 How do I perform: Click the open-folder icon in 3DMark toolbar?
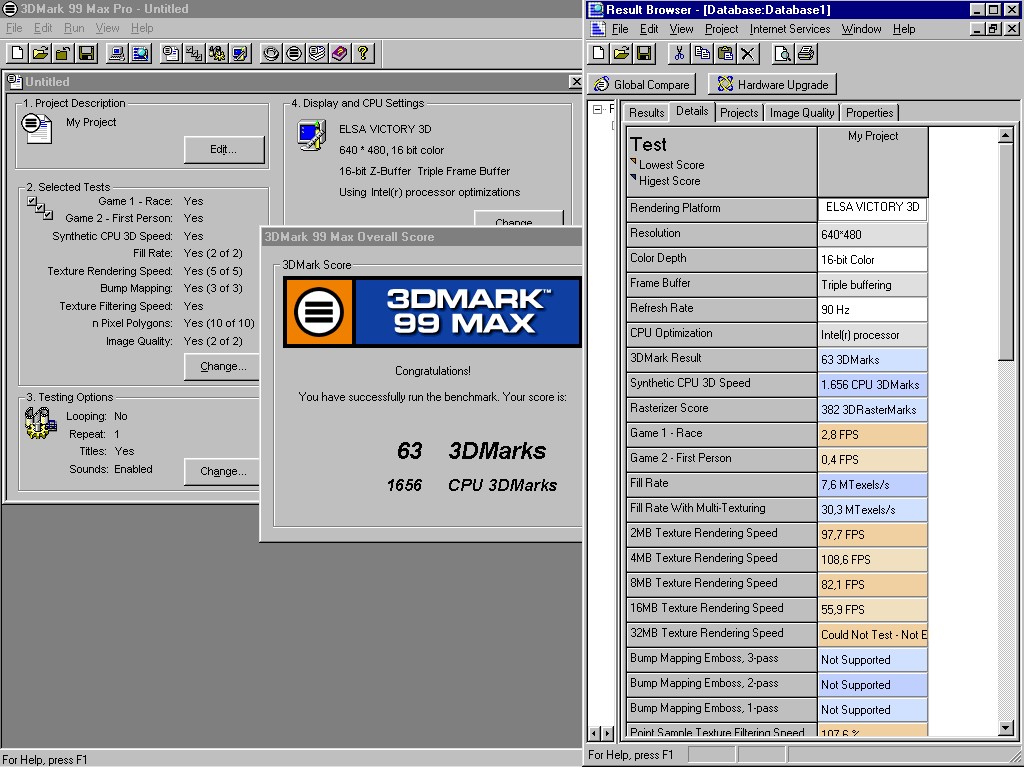click(x=40, y=54)
